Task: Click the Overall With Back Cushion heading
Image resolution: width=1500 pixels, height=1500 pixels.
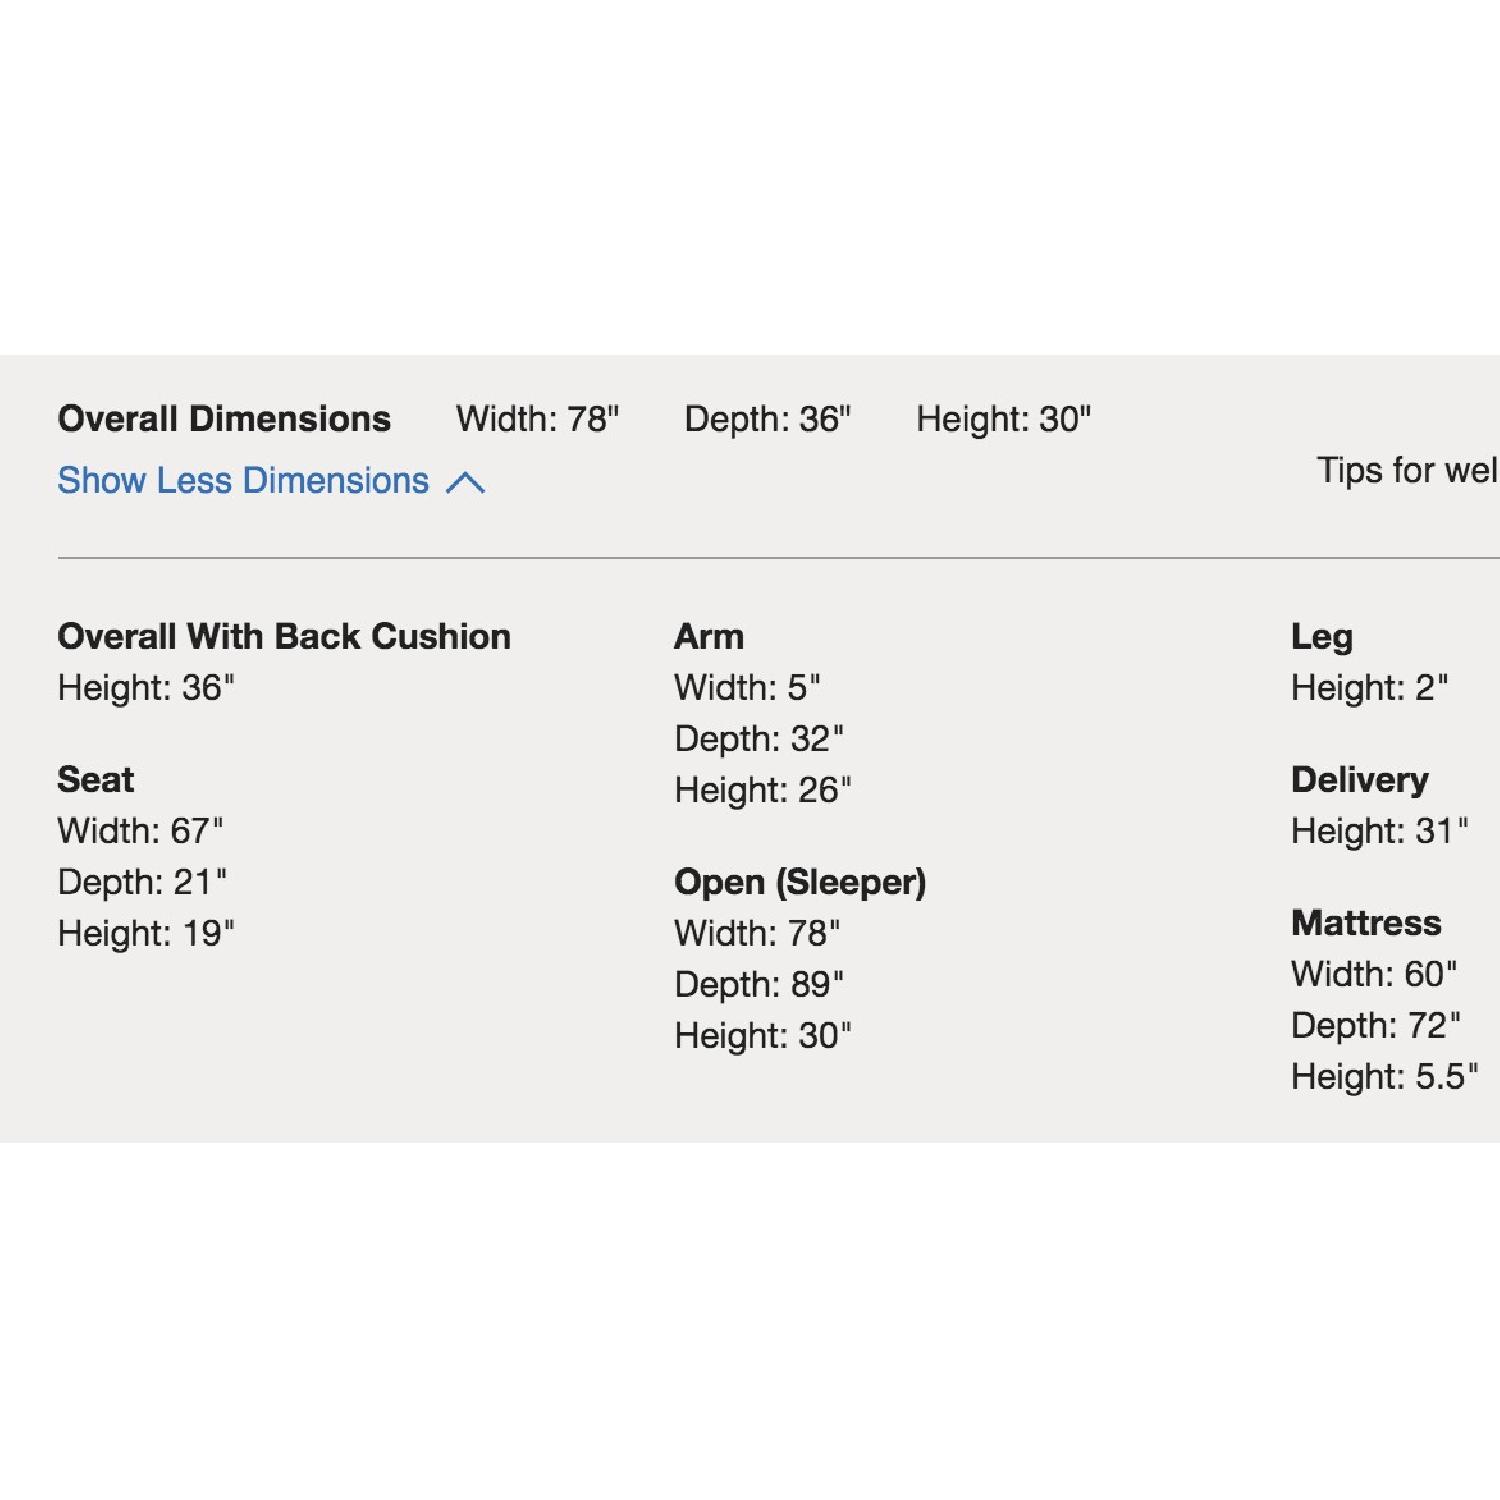Action: (284, 637)
